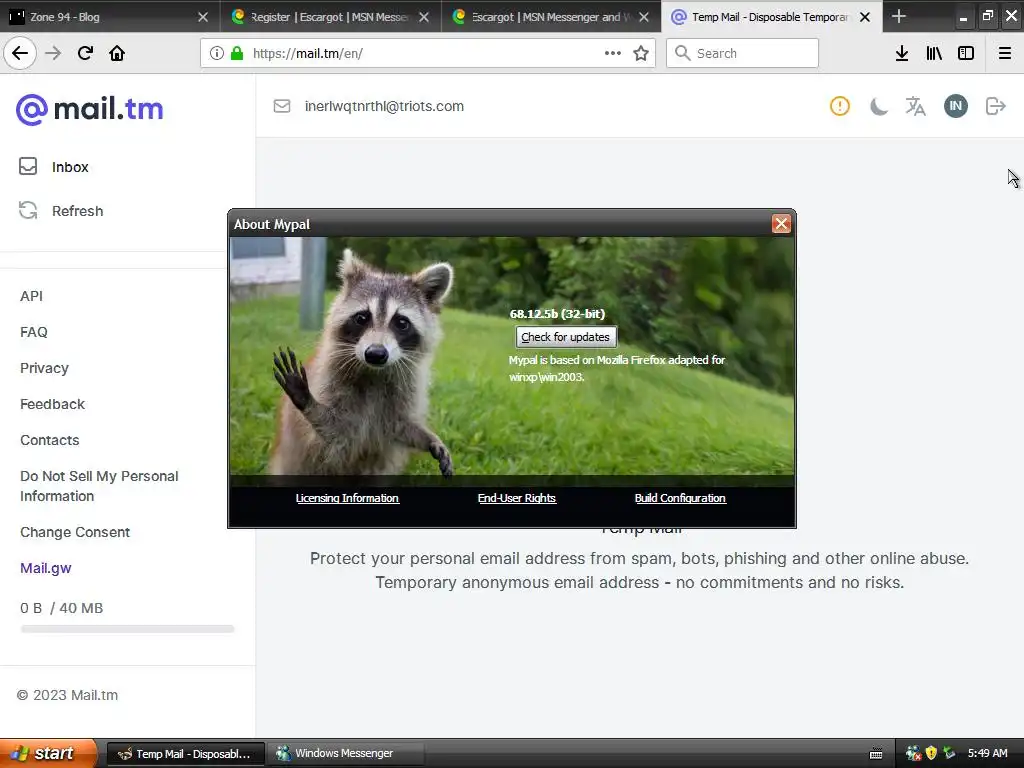Click the orange warning exclamation icon
Screen dimensions: 1024x768
(x=840, y=106)
